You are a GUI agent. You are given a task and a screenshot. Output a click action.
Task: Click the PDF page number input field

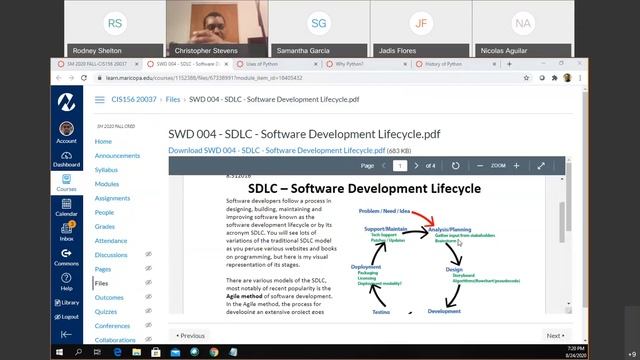tap(400, 166)
